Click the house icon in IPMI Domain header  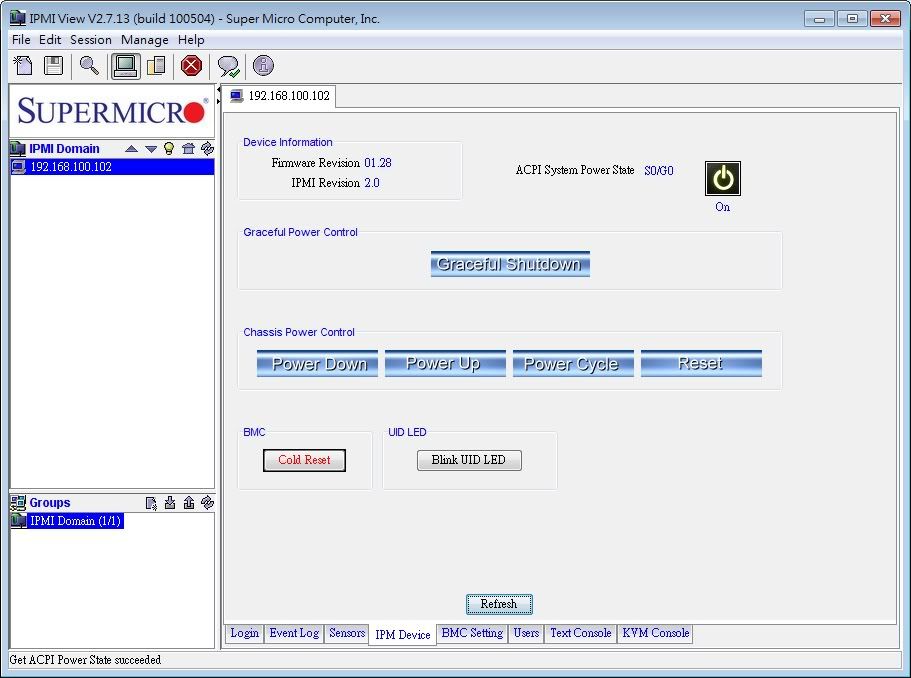point(188,149)
